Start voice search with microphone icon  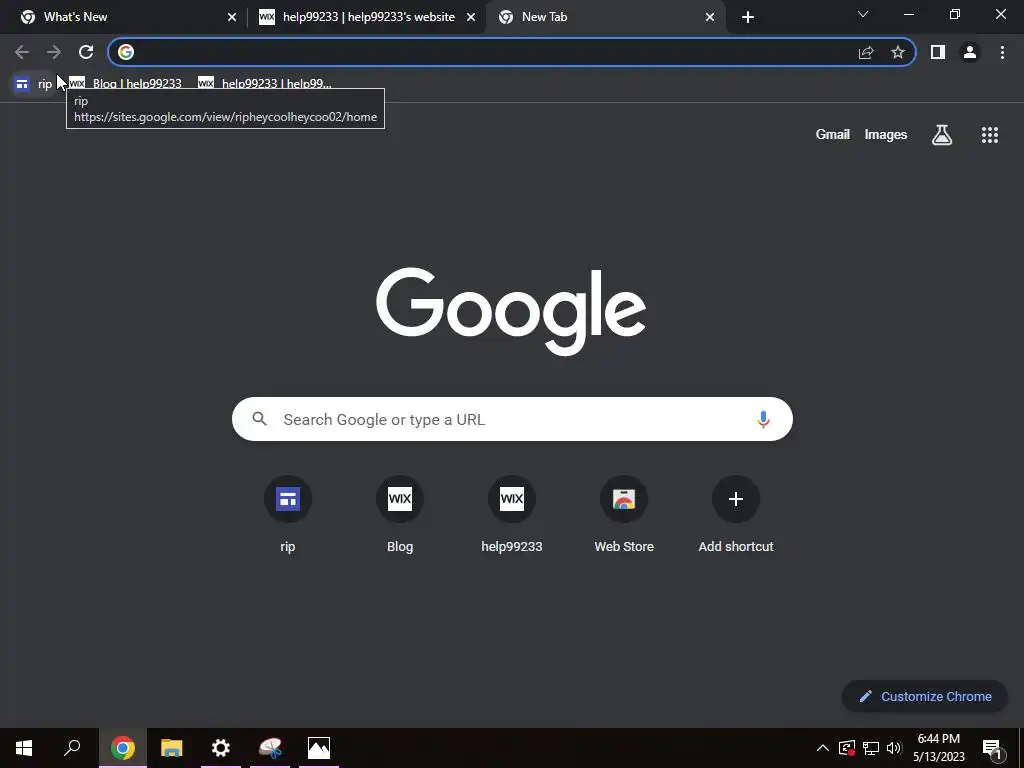click(763, 419)
